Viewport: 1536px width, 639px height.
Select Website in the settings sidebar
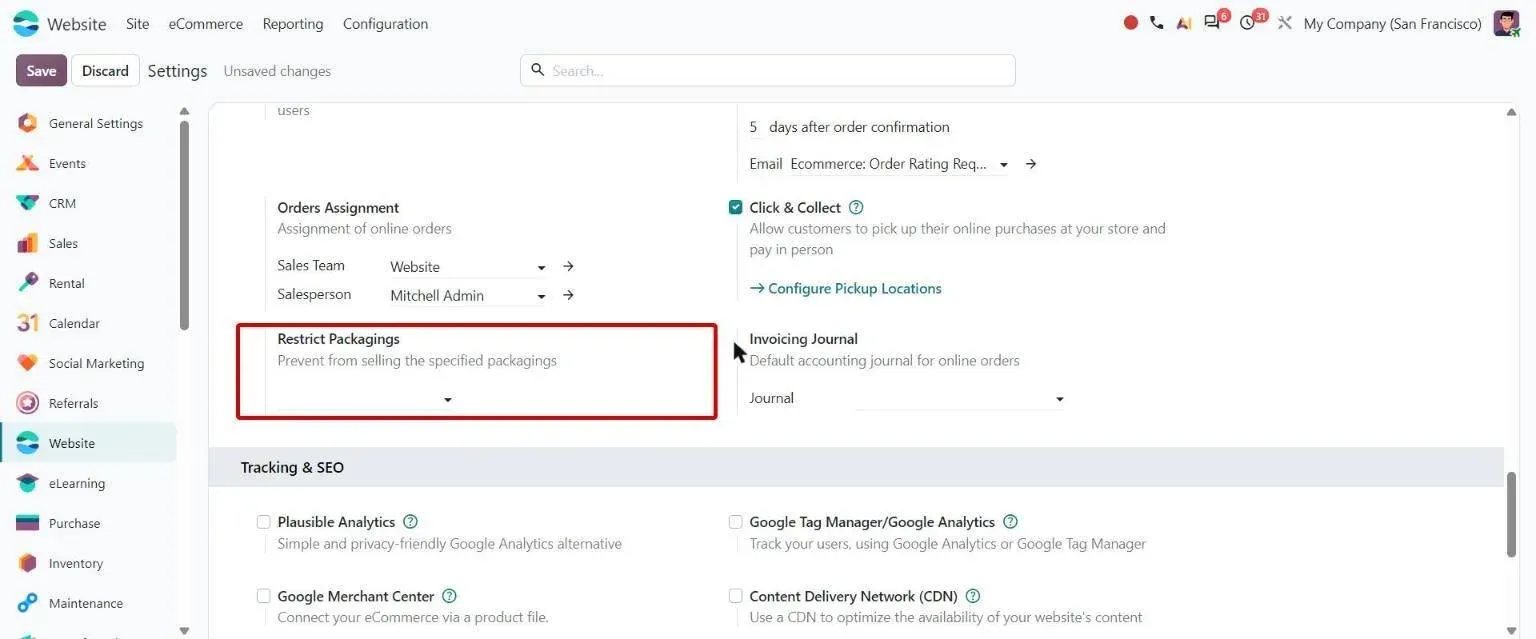pyautogui.click(x=88, y=443)
